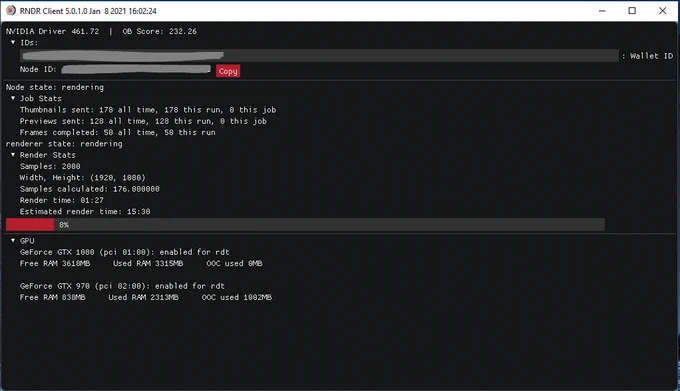
Task: Click the 'OB Score: 232.26' text
Action: tap(160, 31)
